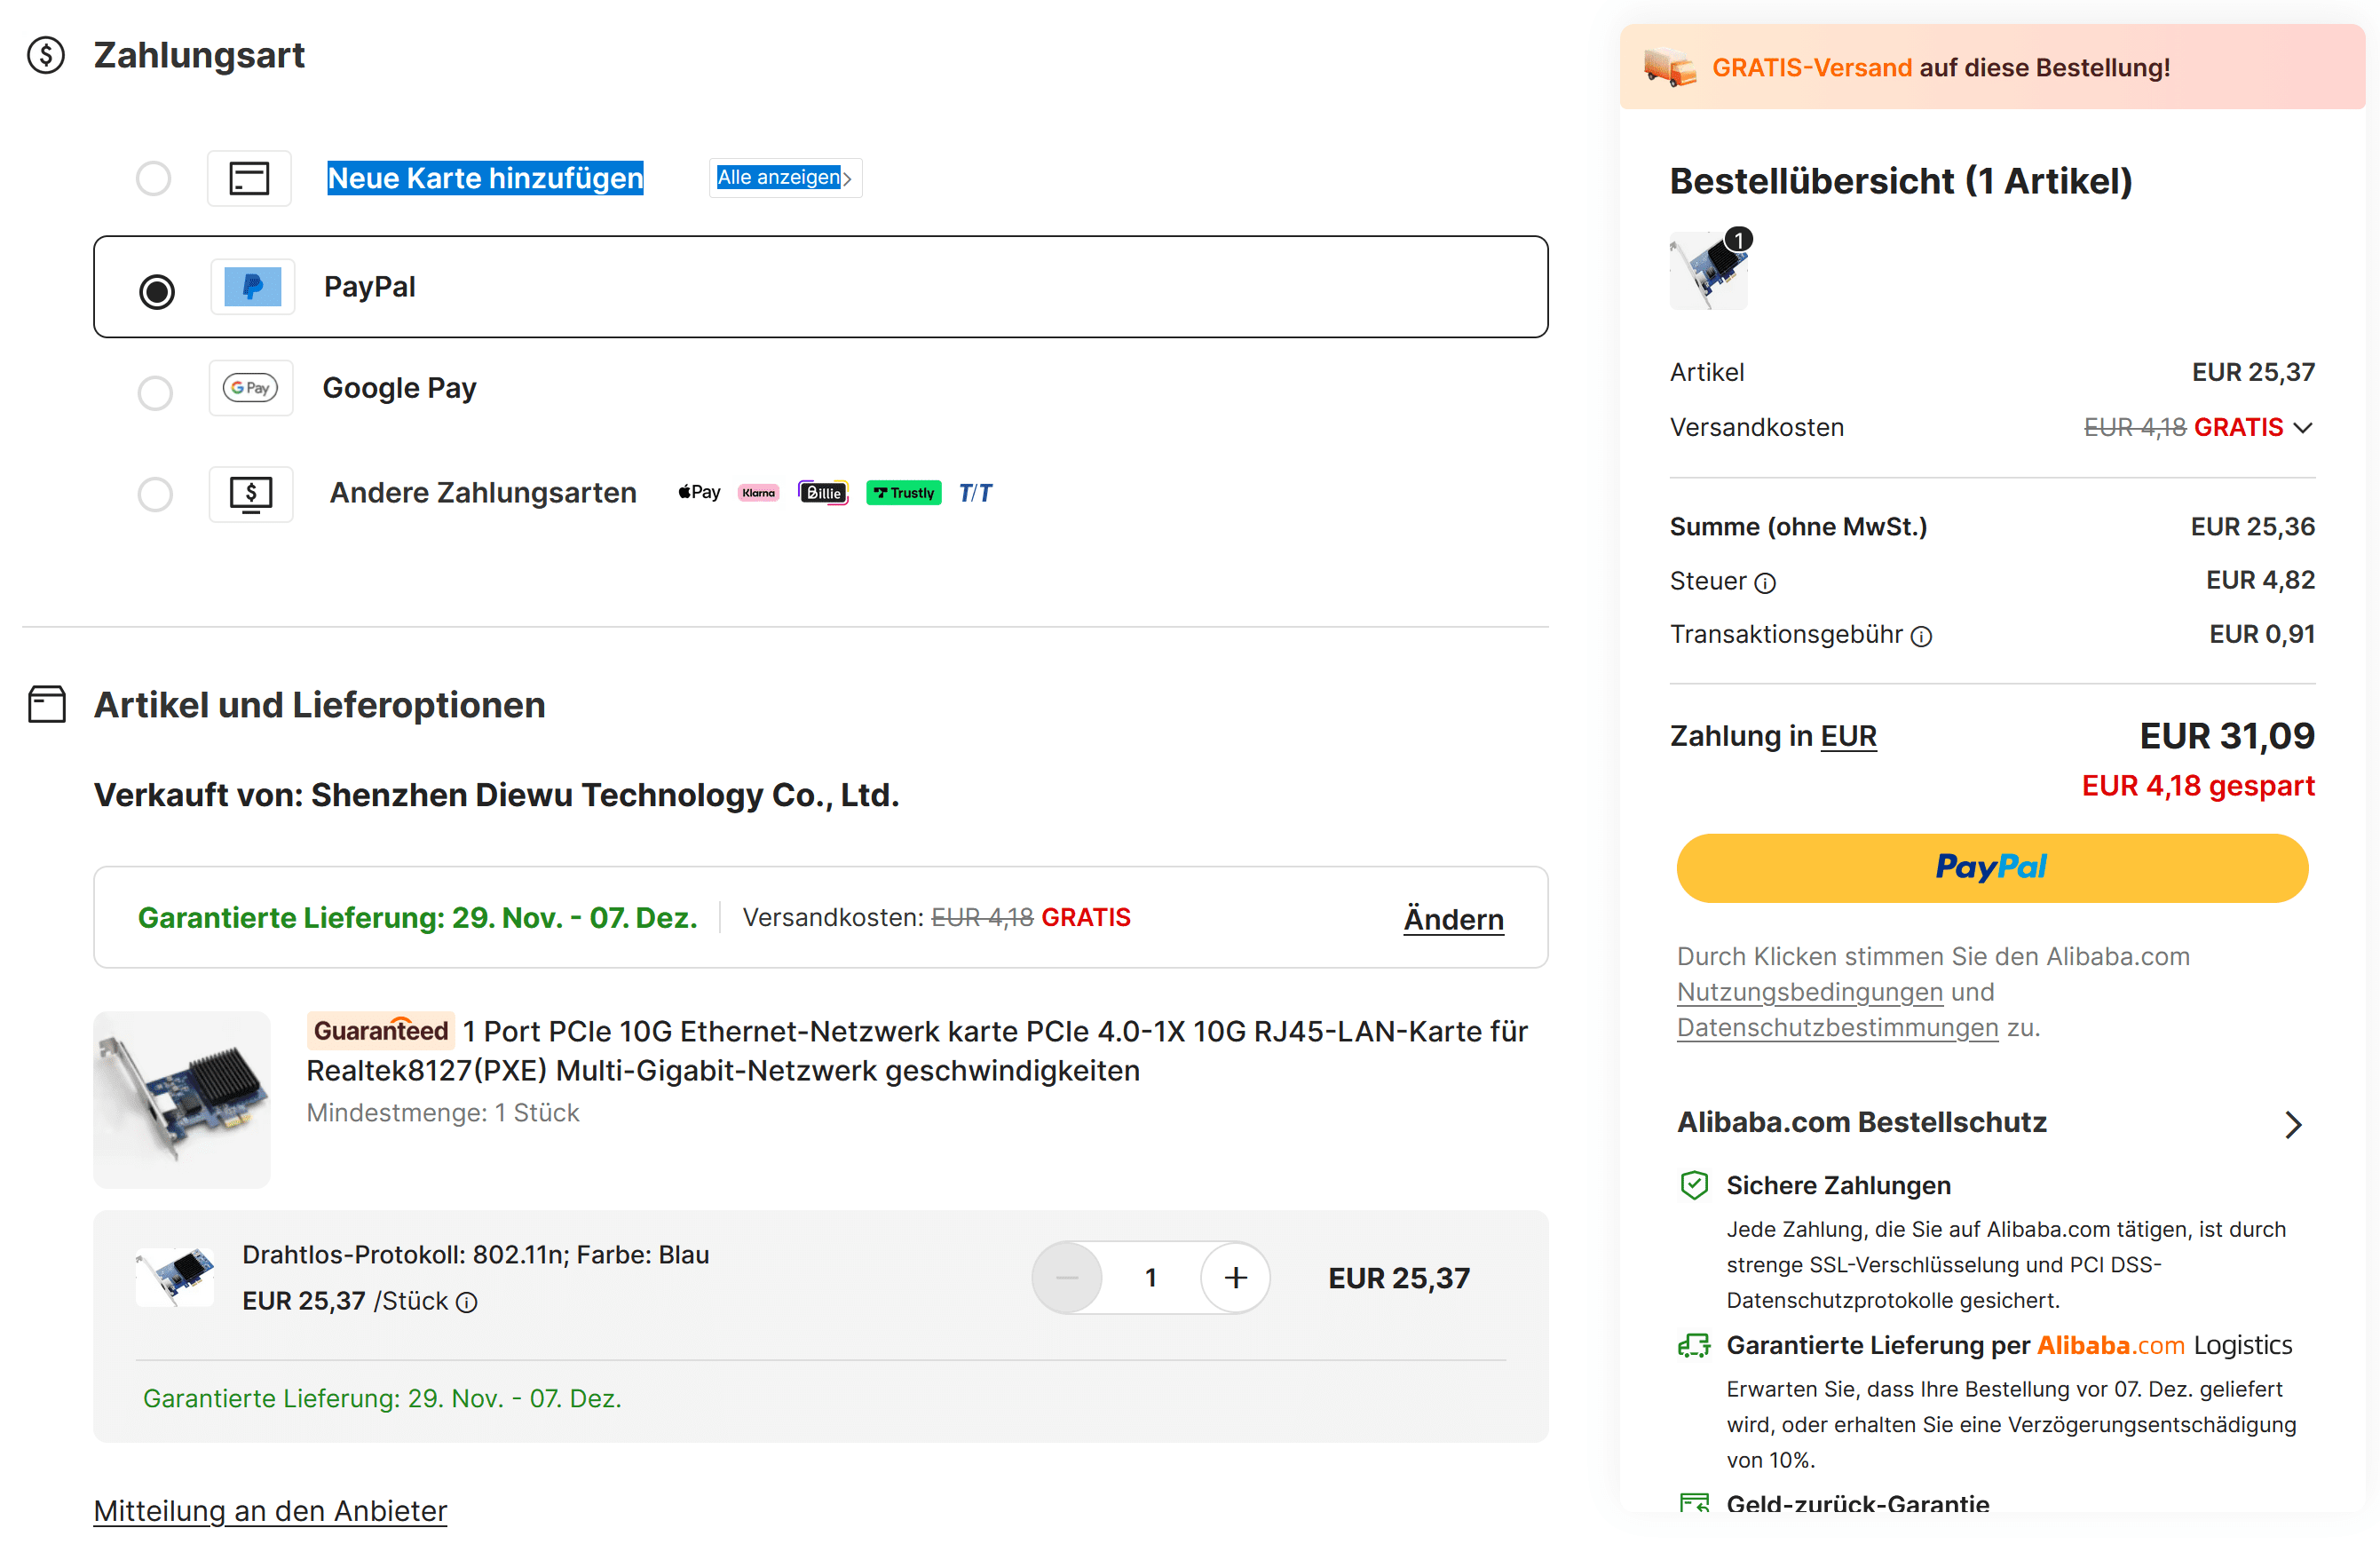Click the Billie payment logo
The height and width of the screenshot is (1544, 2380).
tap(822, 493)
